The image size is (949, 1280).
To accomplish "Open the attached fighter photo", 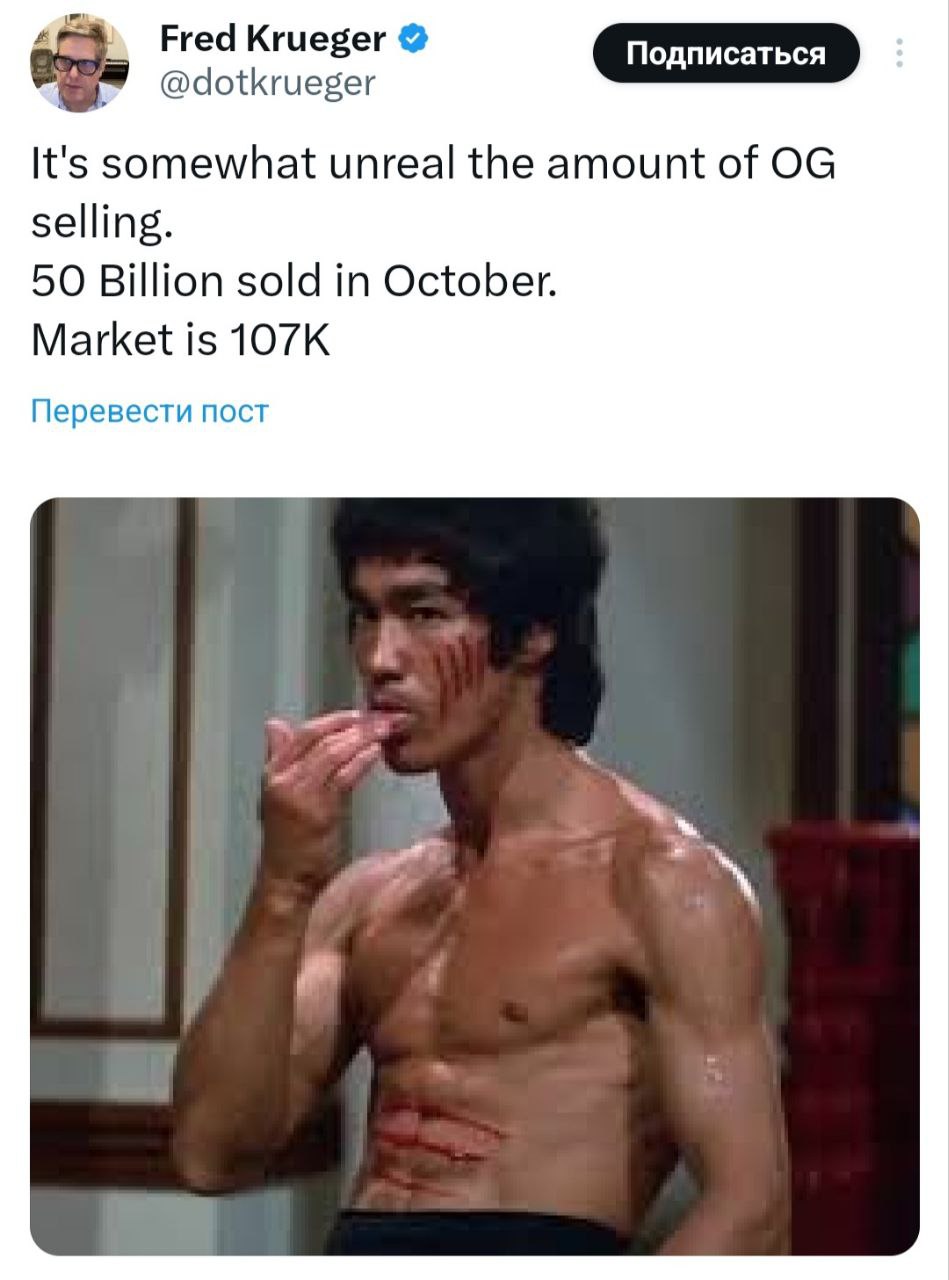I will click(474, 875).
